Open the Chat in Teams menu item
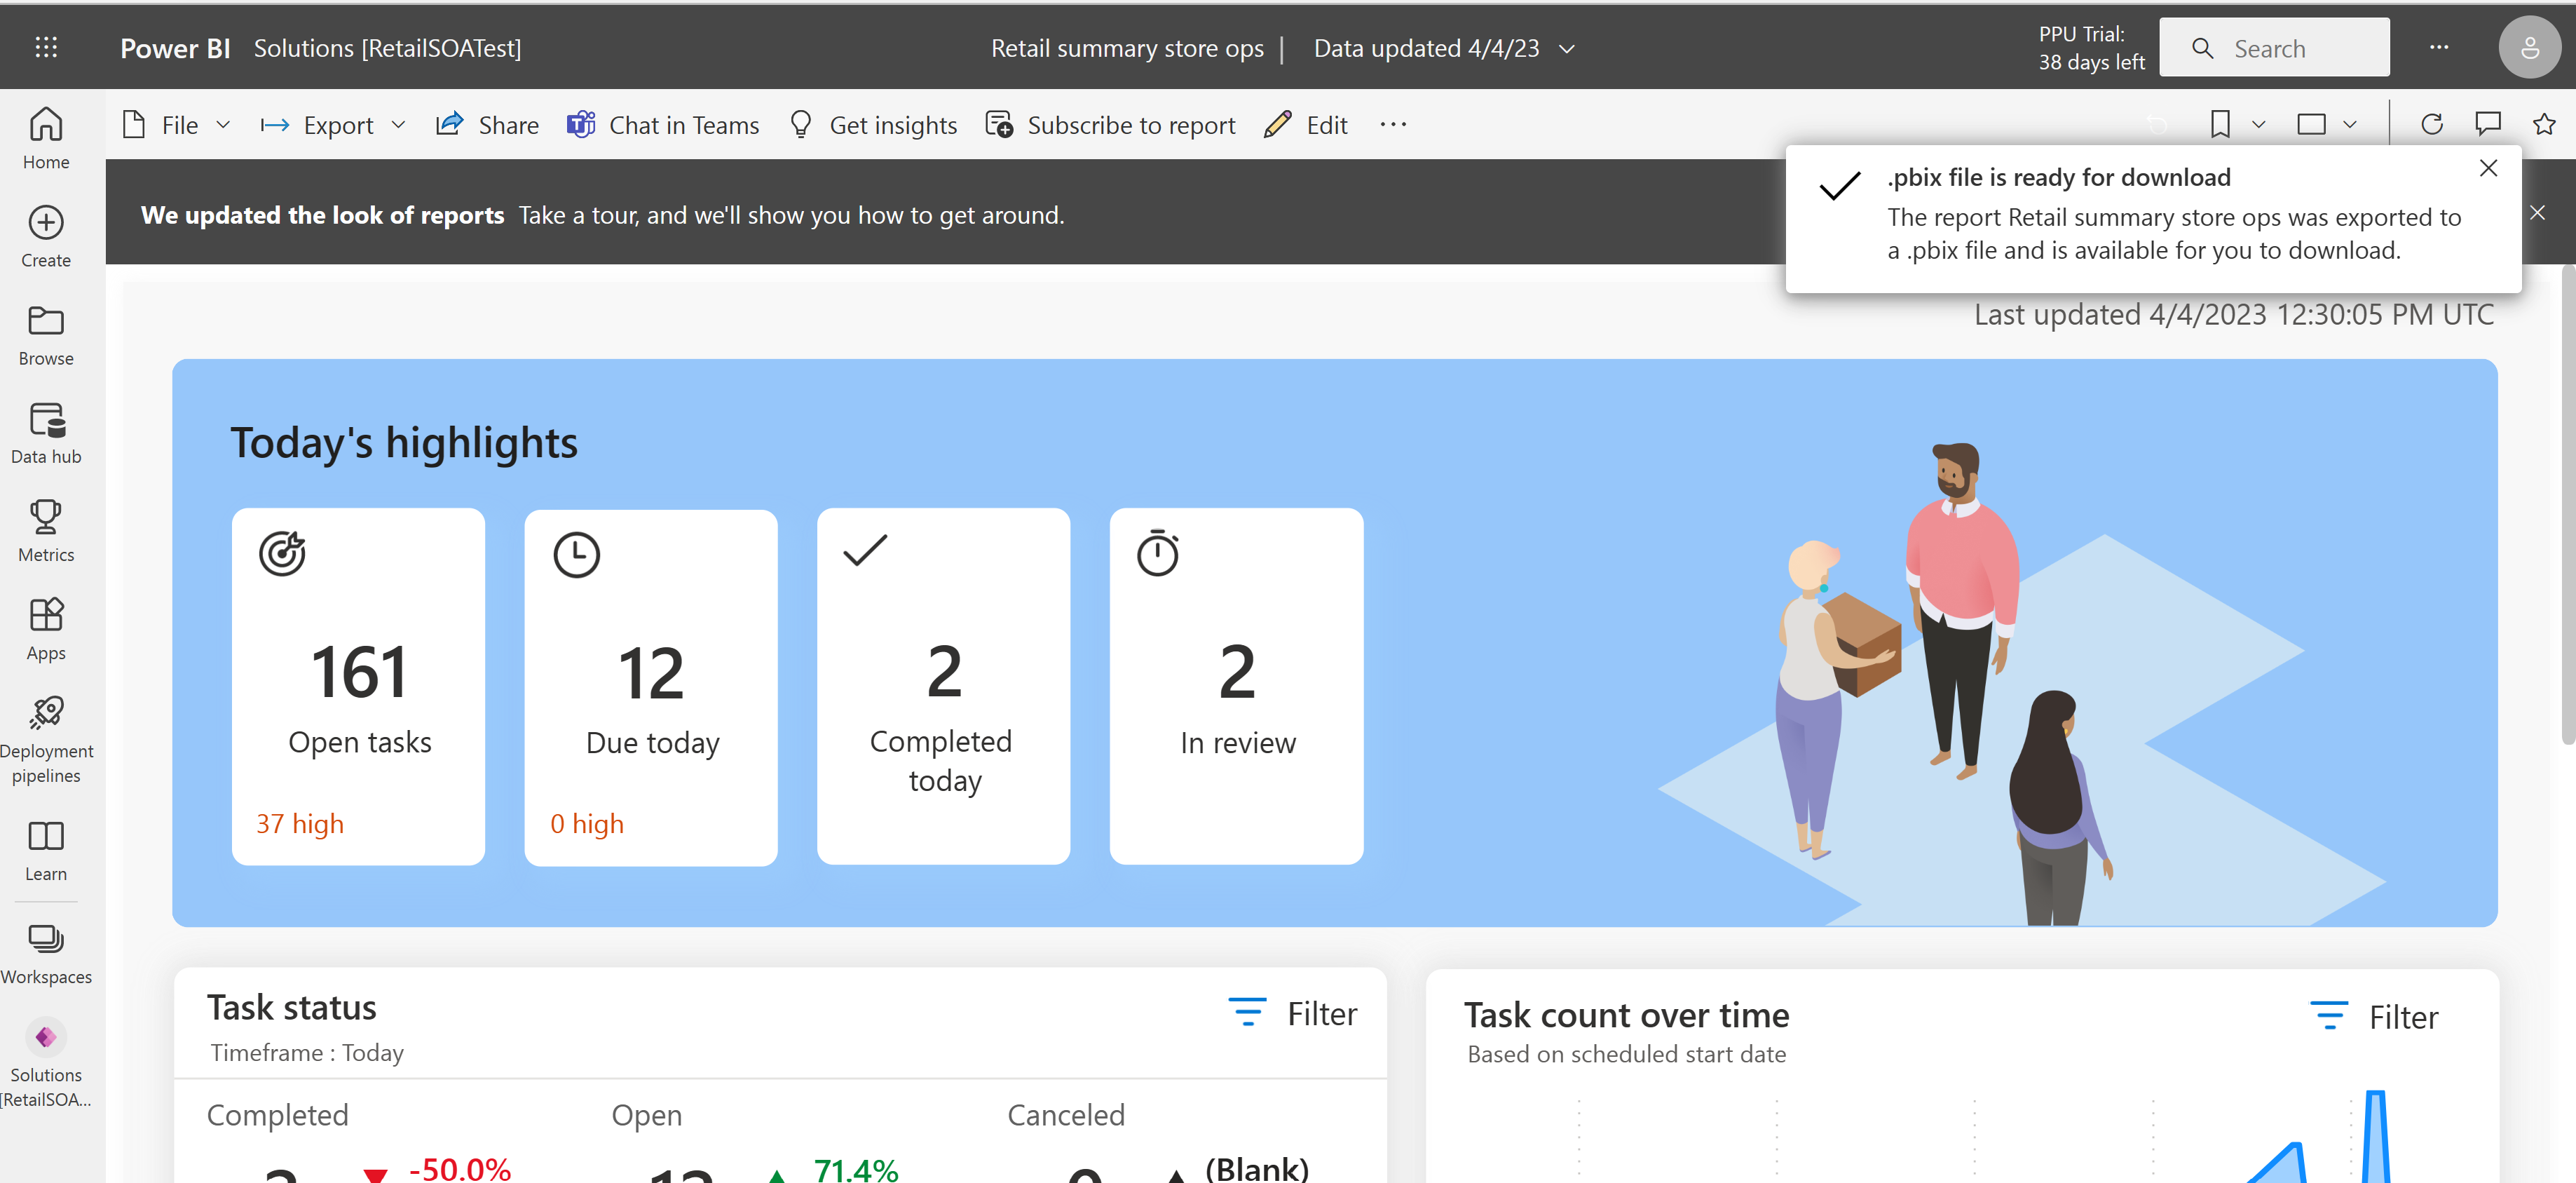Screen dimensions: 2576x1183 pyautogui.click(x=664, y=125)
